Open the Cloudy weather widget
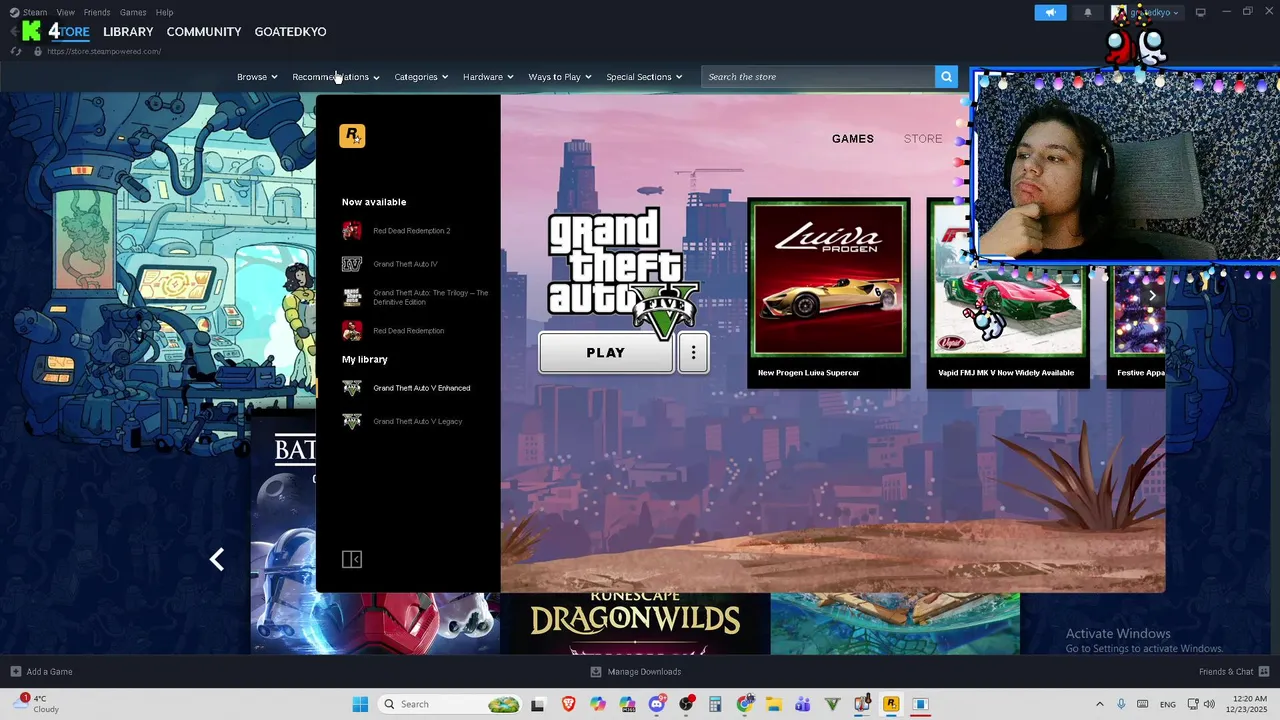The height and width of the screenshot is (720, 1280). click(35, 704)
